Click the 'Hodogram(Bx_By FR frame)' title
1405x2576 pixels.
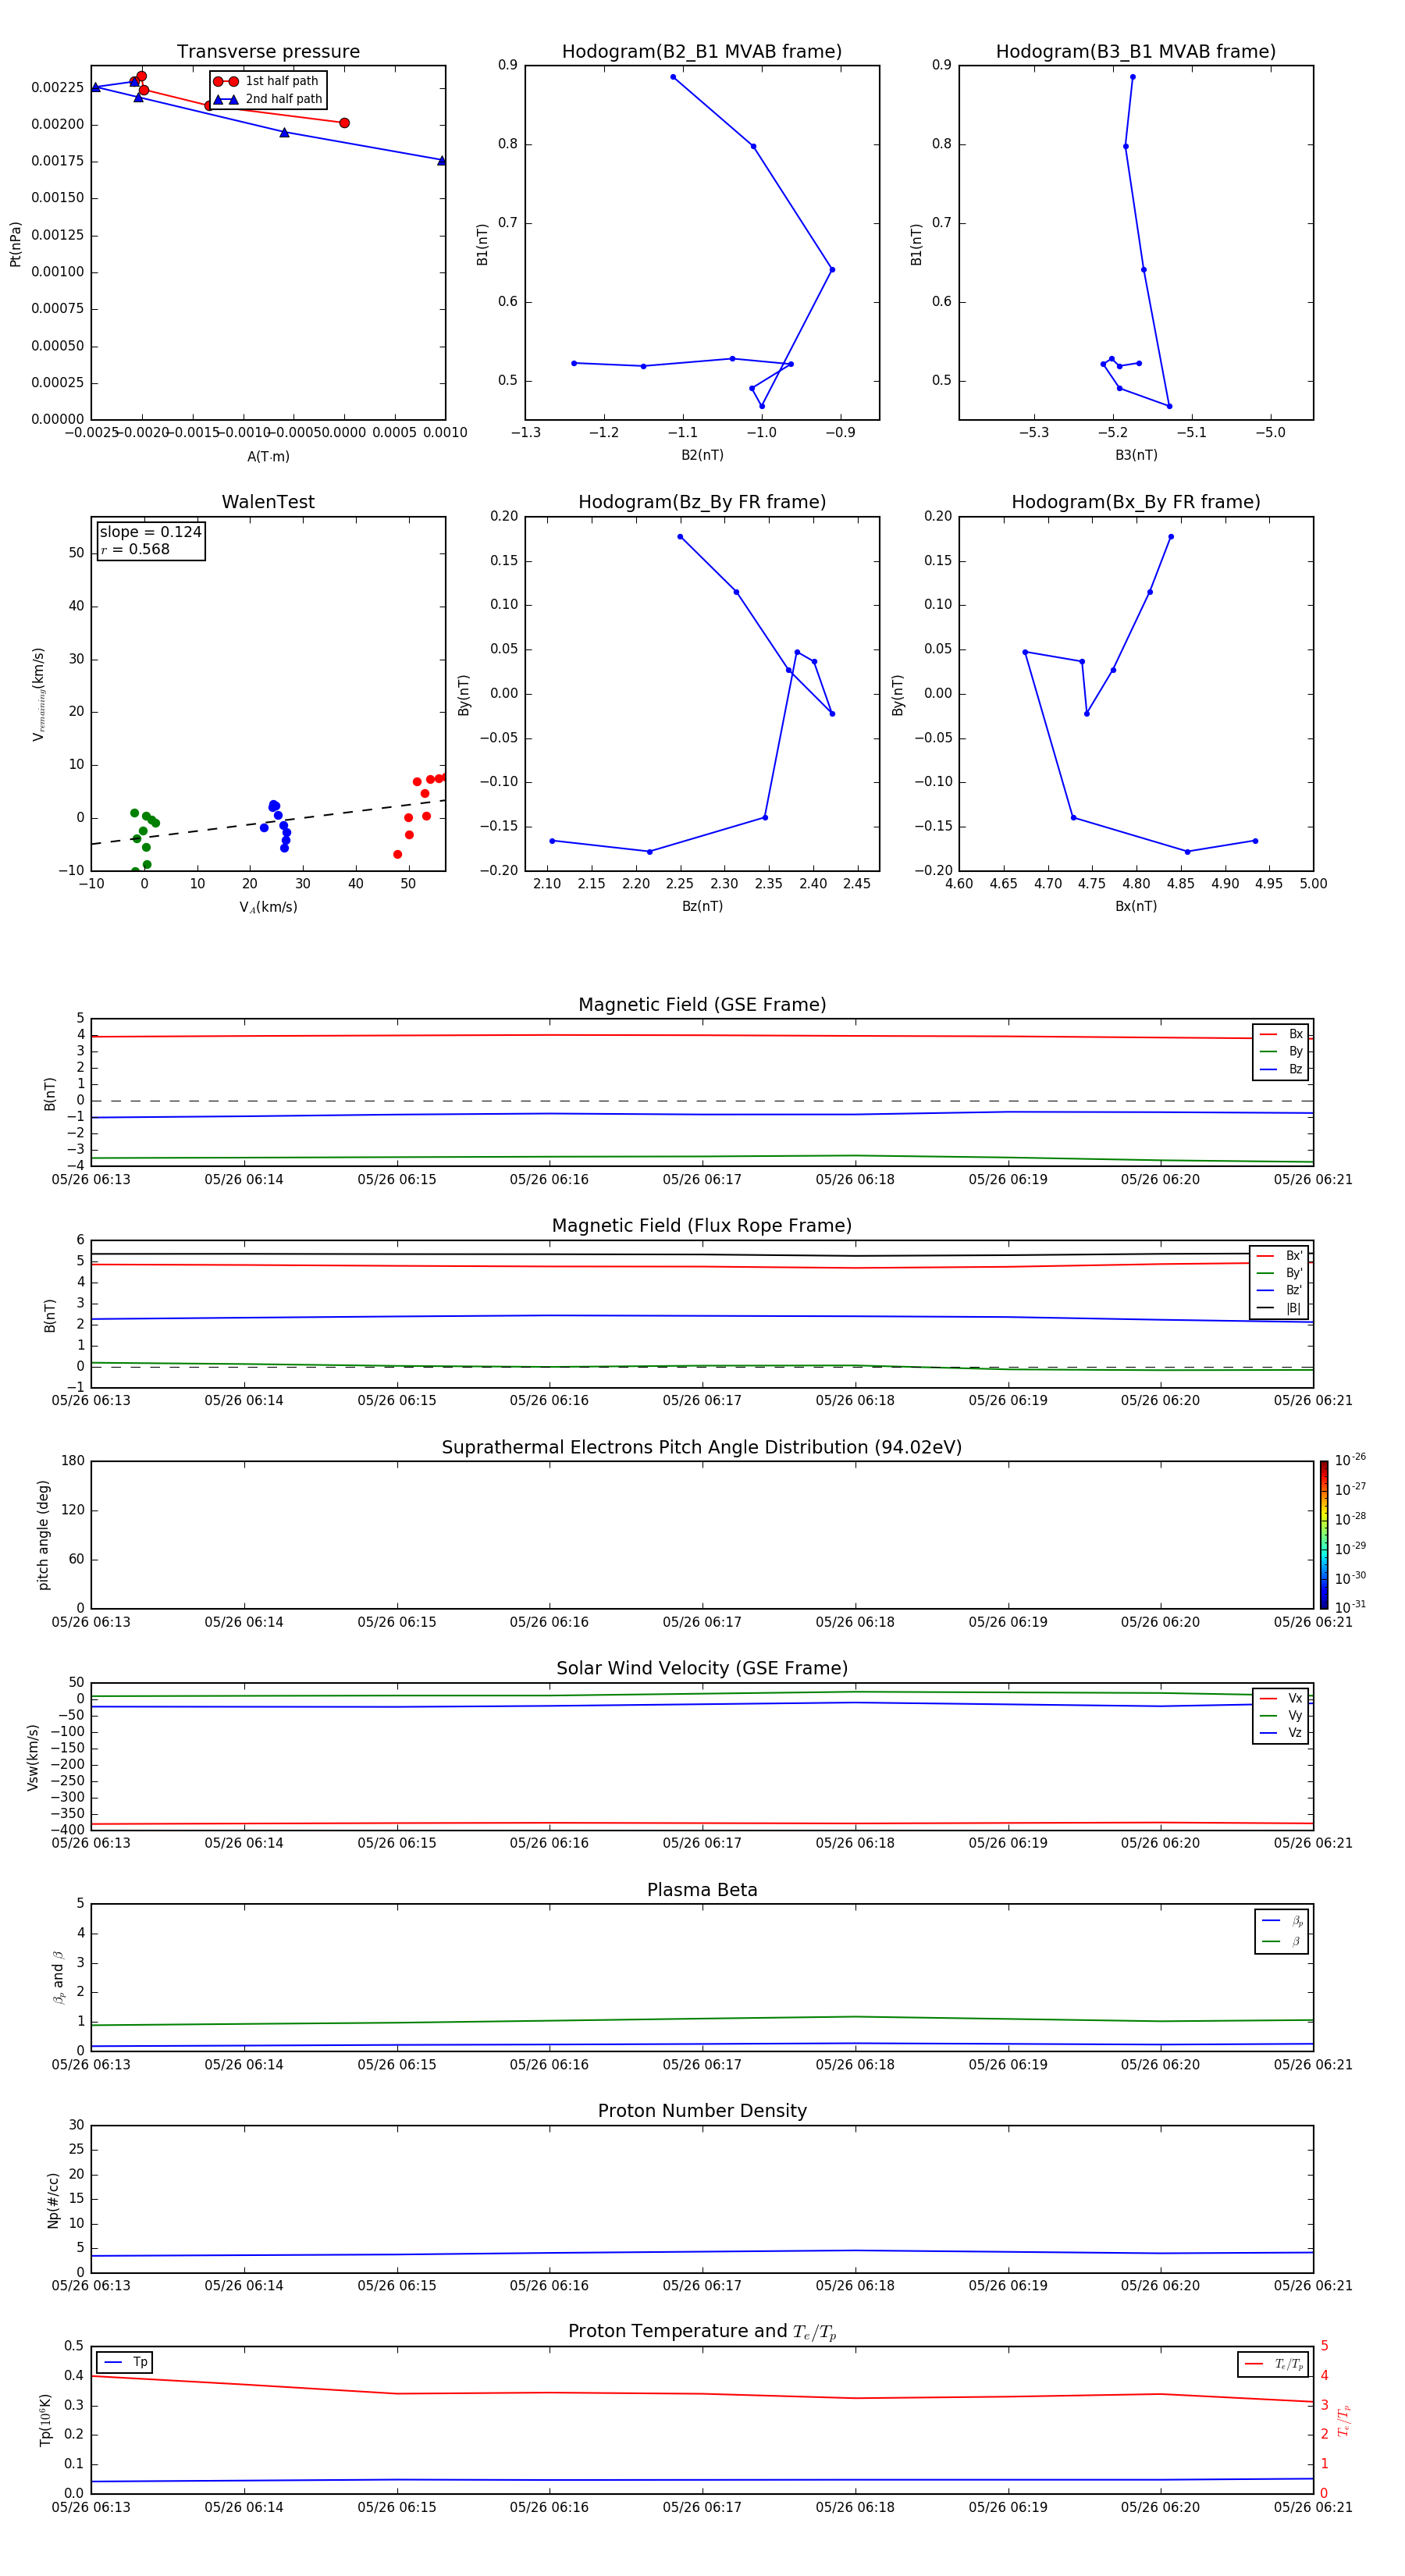(x=1136, y=502)
